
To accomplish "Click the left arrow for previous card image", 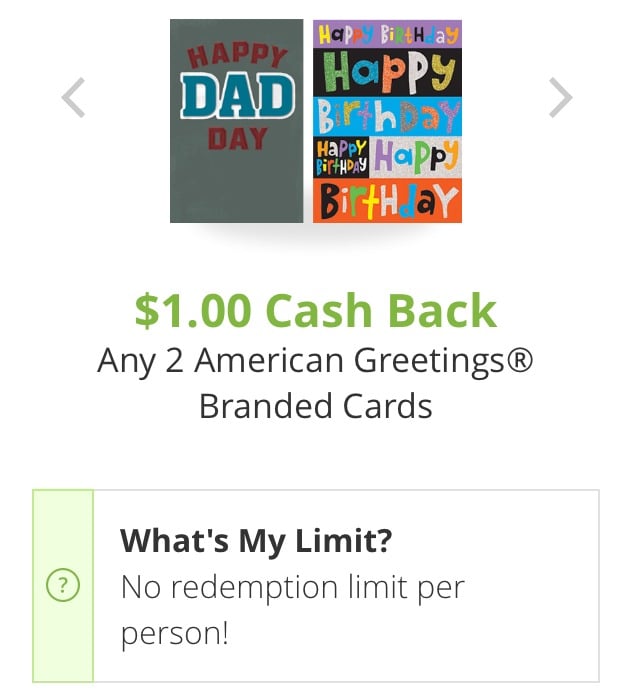I will pos(73,98).
